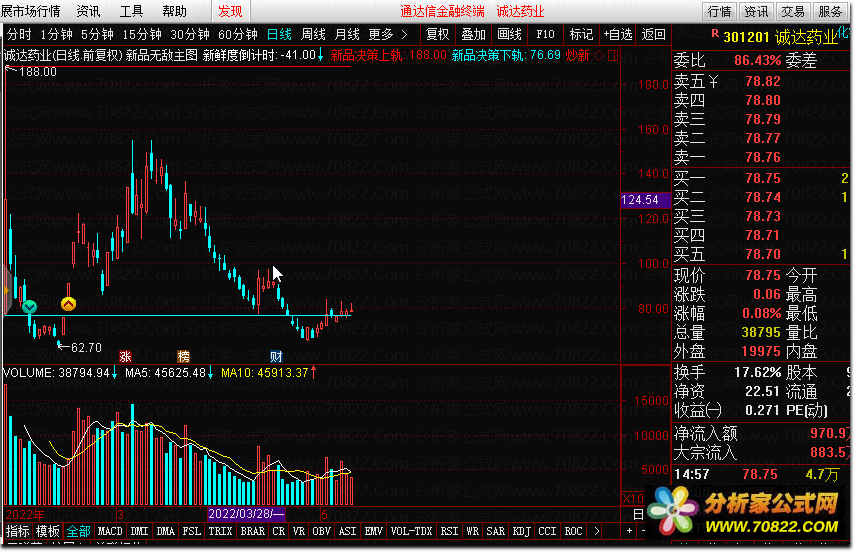The width and height of the screenshot is (856, 552).
Task: Select FSL indicator
Action: click(x=192, y=531)
